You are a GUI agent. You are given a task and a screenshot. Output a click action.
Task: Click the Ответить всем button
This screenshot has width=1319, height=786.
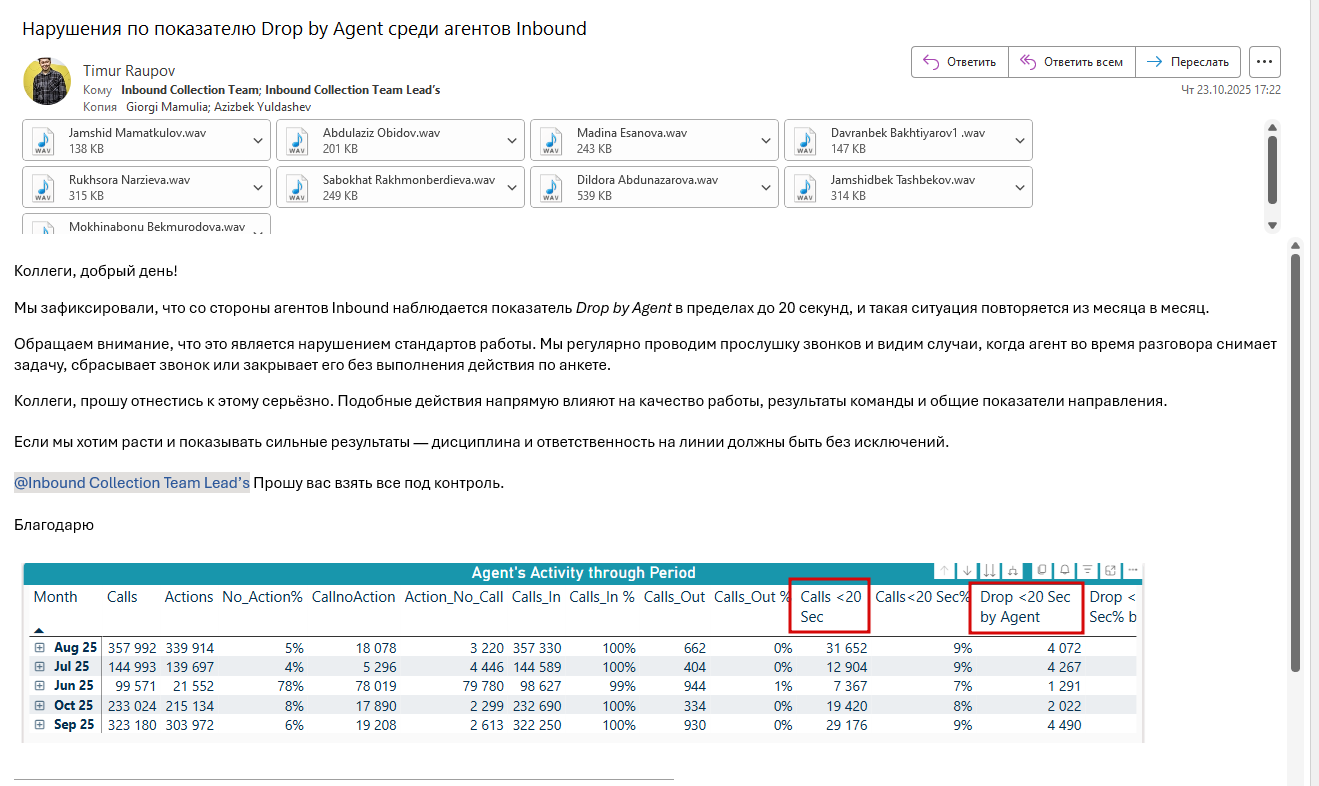[x=1072, y=62]
